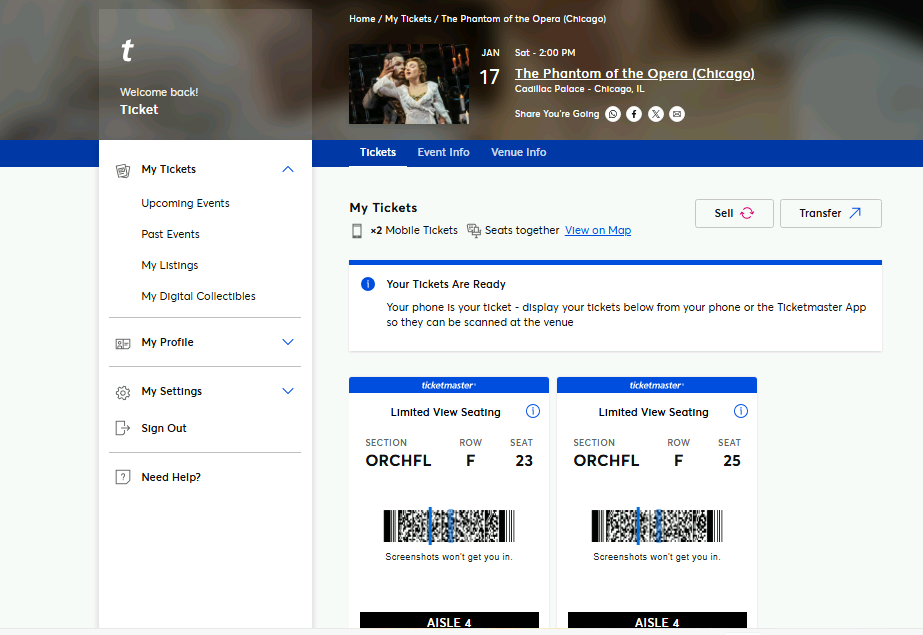923x635 pixels.
Task: Click the Need Help question mark icon
Action: pyautogui.click(x=122, y=477)
